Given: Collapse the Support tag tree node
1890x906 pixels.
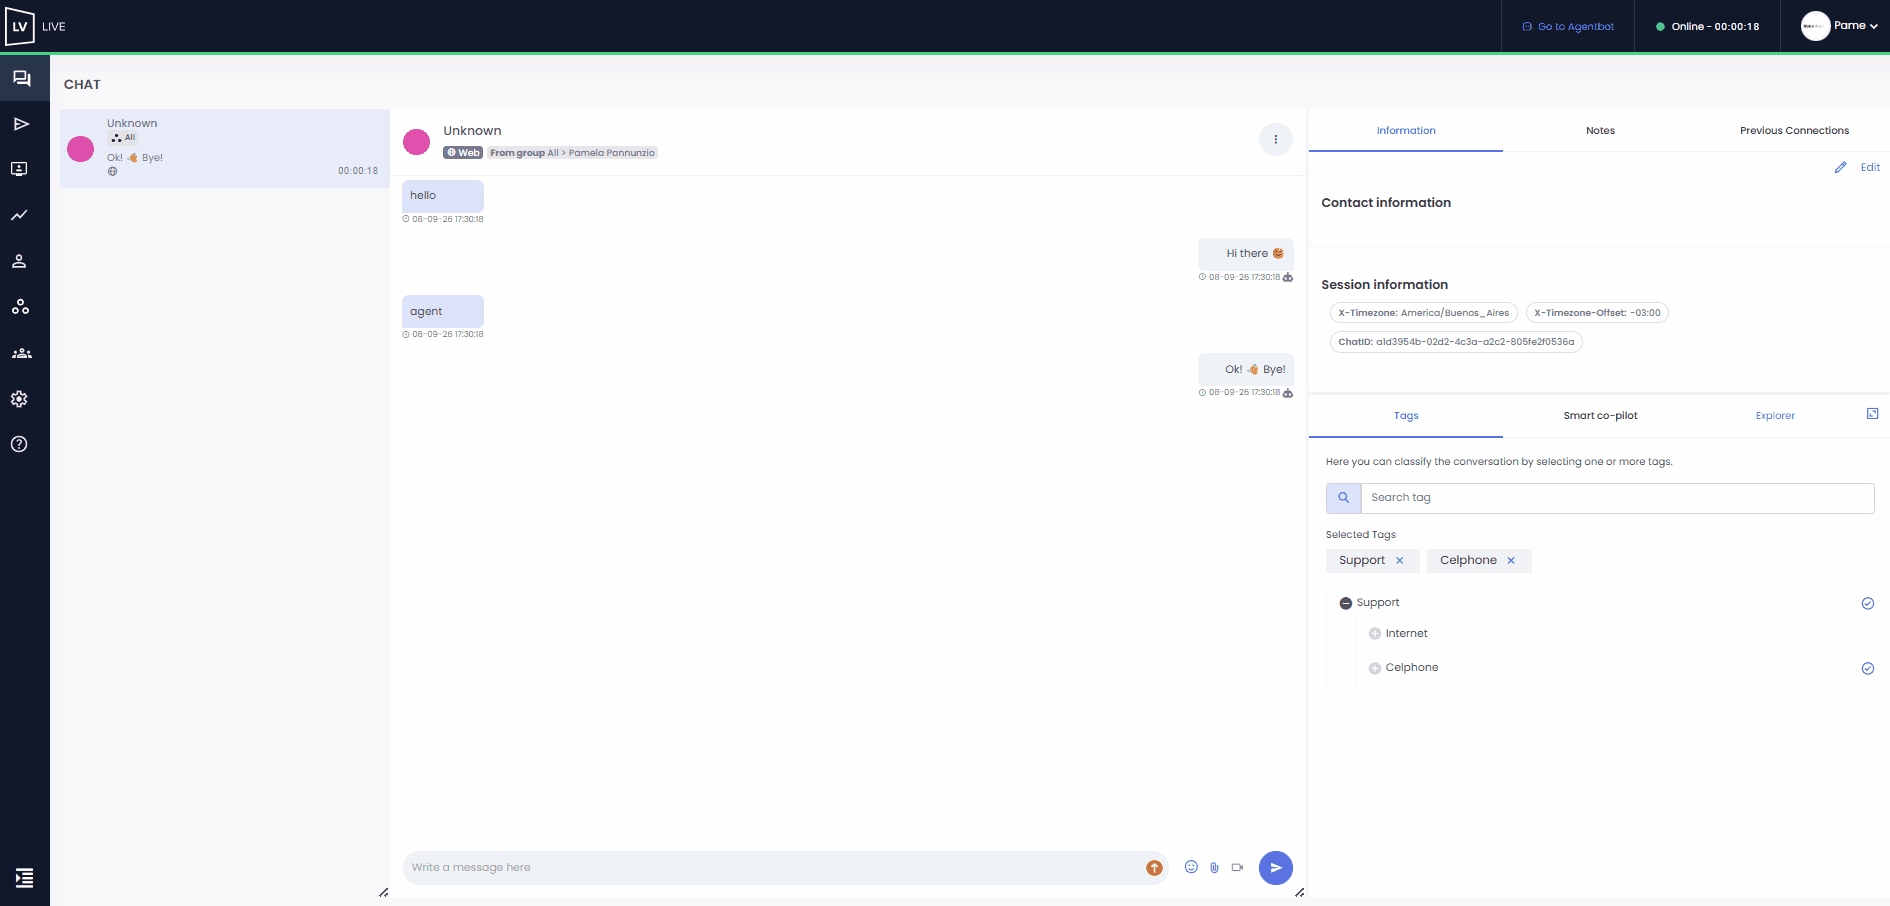Looking at the screenshot, I should [1345, 603].
